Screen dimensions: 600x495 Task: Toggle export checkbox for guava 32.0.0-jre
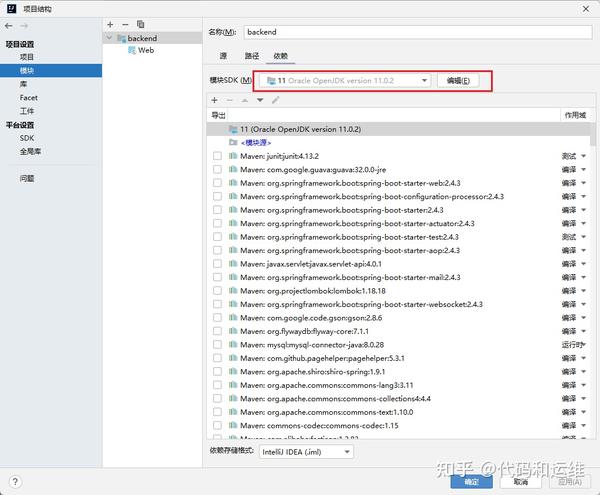[217, 169]
